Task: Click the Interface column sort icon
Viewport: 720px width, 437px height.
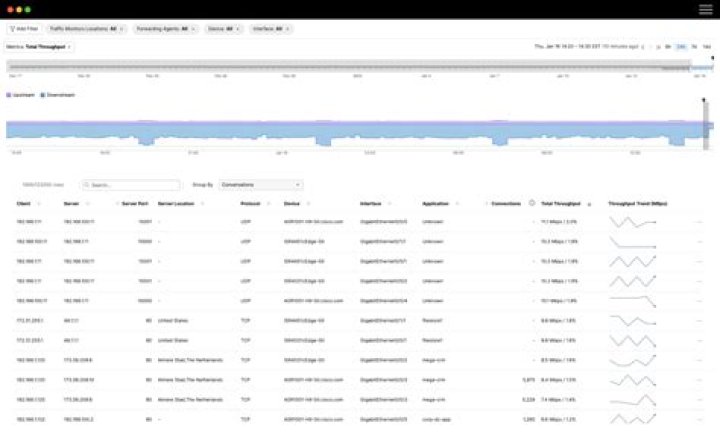Action: [389, 204]
